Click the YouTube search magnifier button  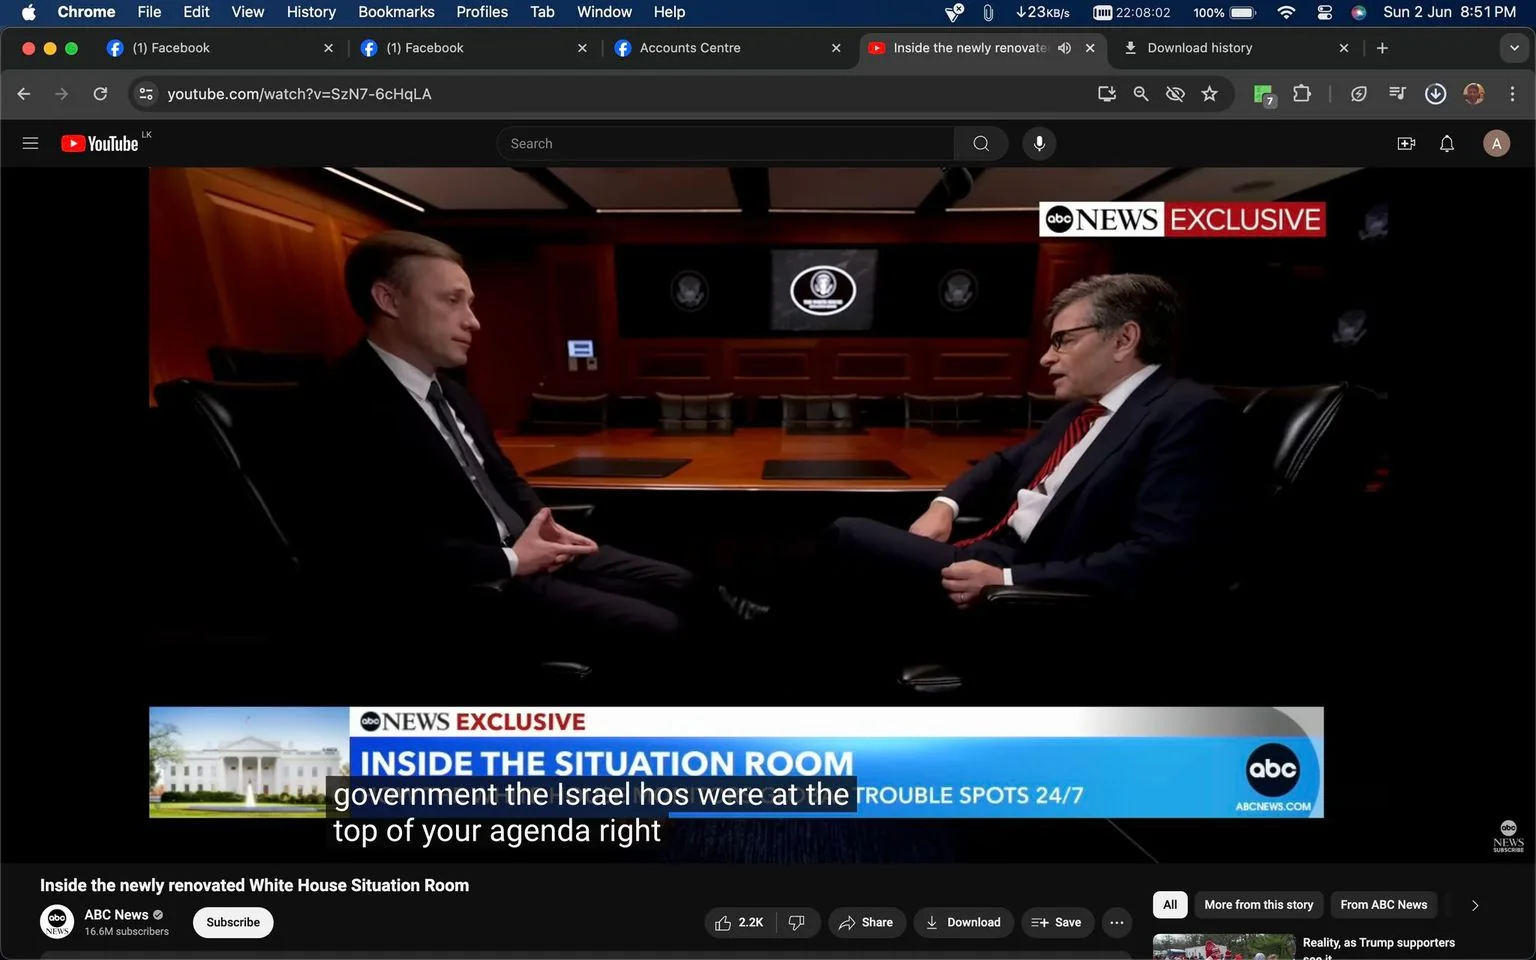point(981,144)
